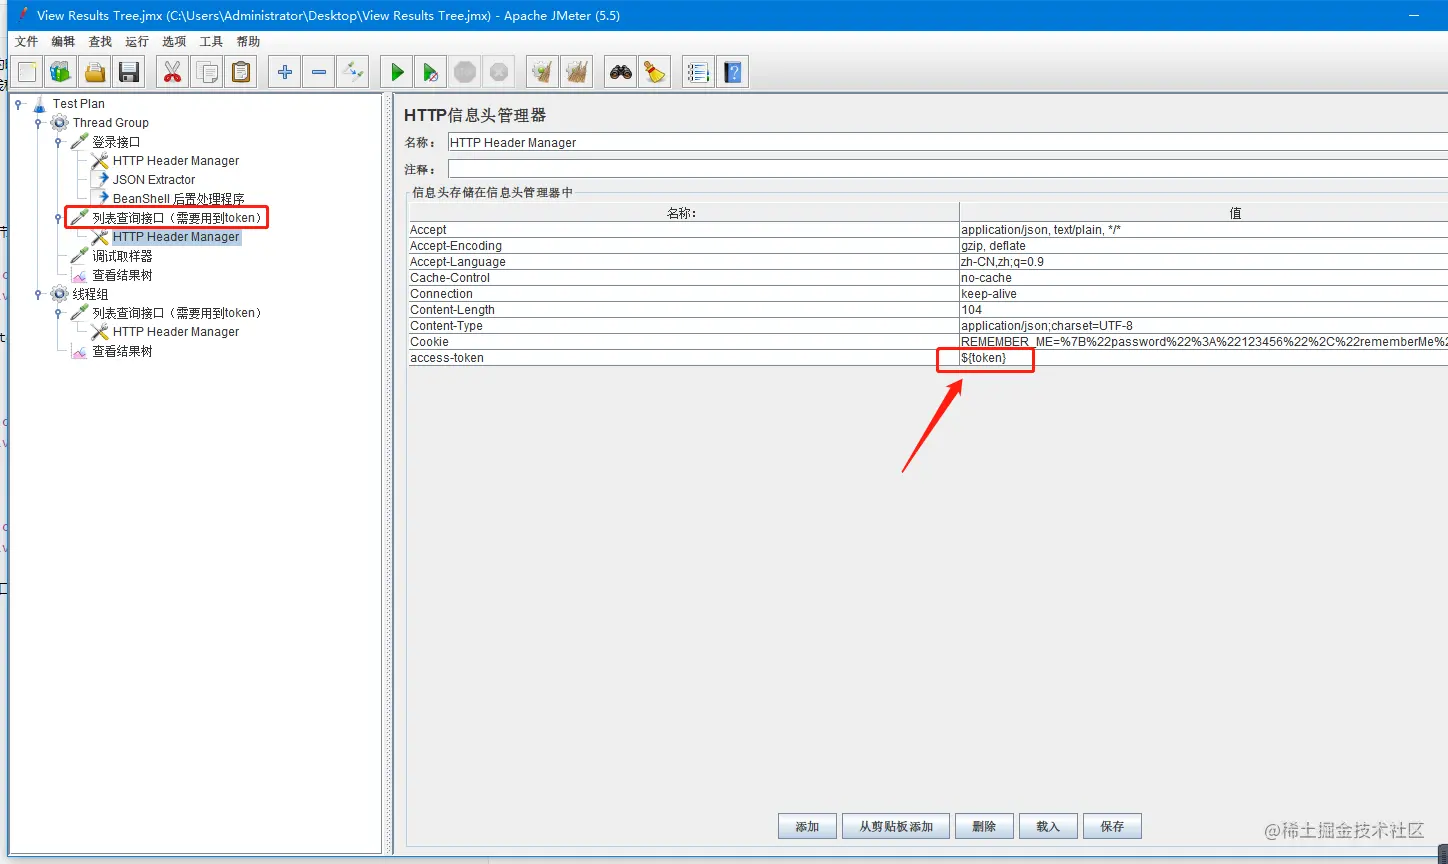This screenshot has width=1448, height=864.
Task: Open the Templates toolbar icon
Action: tap(61, 72)
